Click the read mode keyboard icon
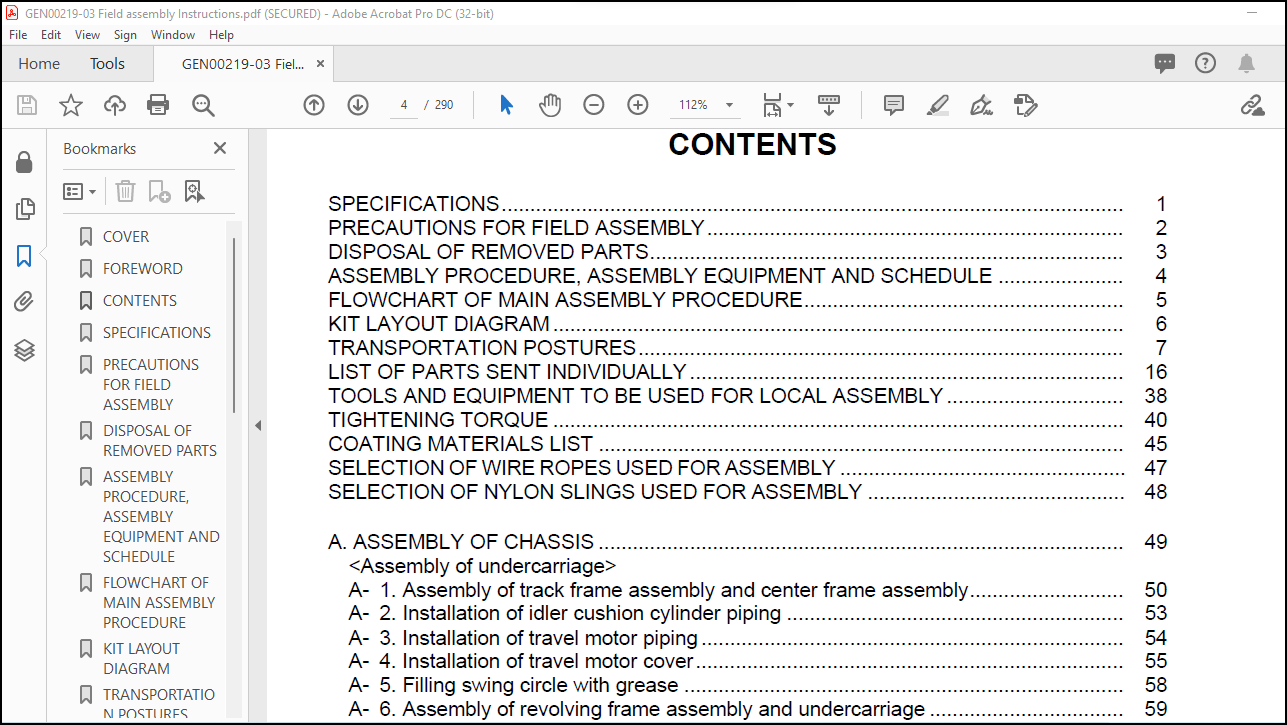 coord(829,104)
